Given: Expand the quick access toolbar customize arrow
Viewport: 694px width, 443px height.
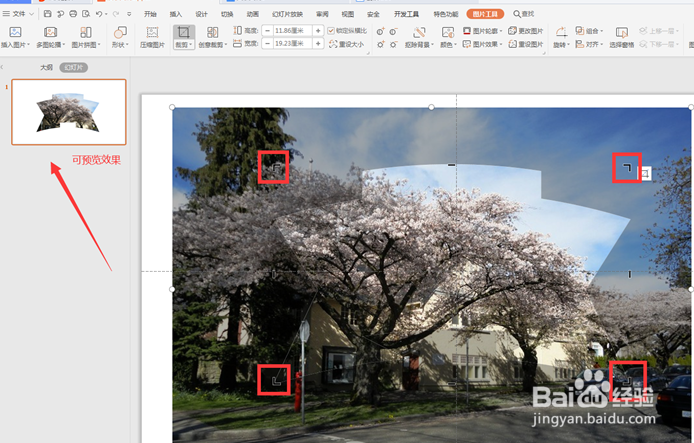Looking at the screenshot, I should click(x=129, y=14).
